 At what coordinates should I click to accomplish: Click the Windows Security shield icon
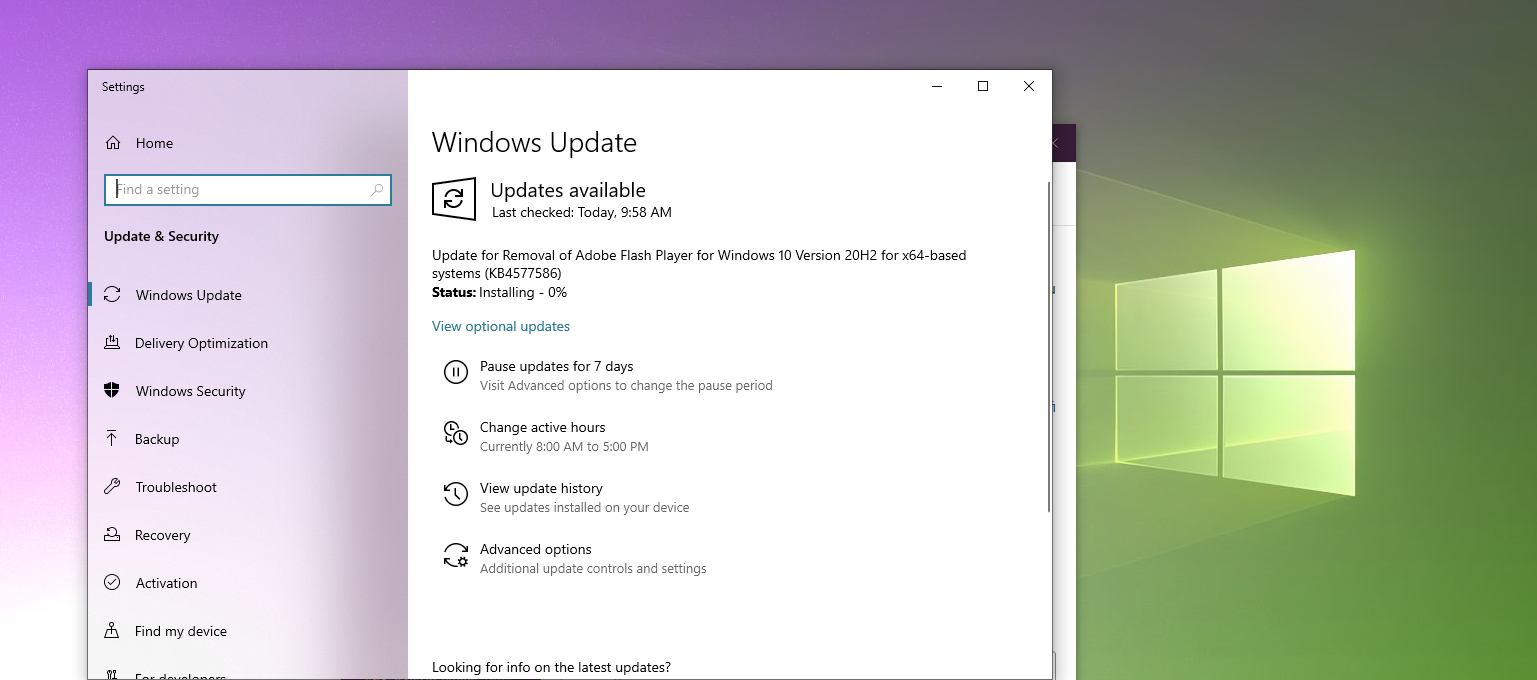[112, 391]
